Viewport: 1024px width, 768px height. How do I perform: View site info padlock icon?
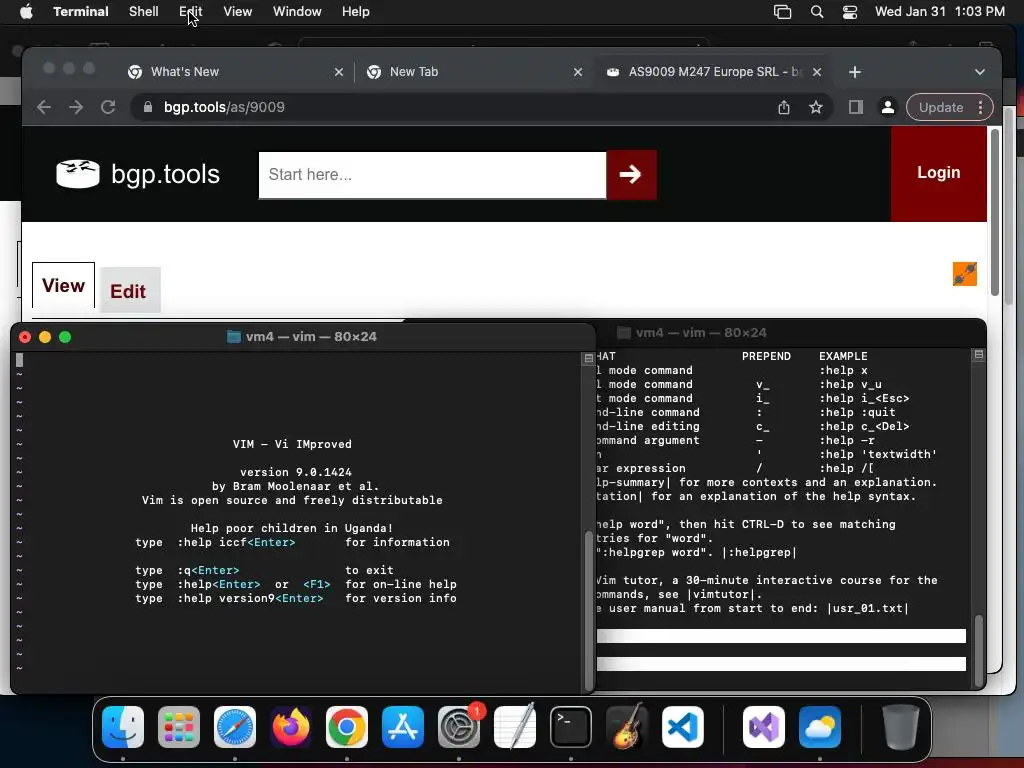click(x=148, y=107)
